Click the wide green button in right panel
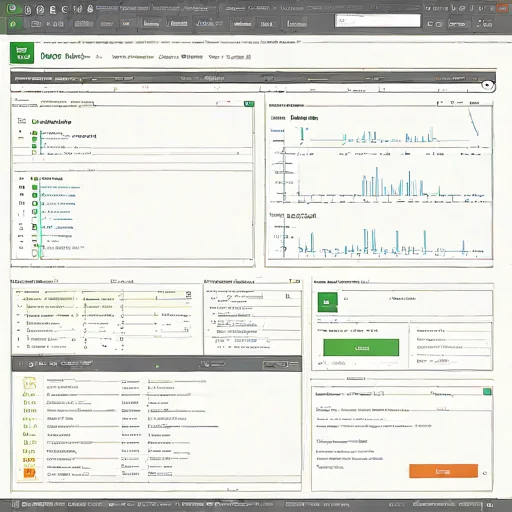This screenshot has width=512, height=512. pyautogui.click(x=361, y=348)
